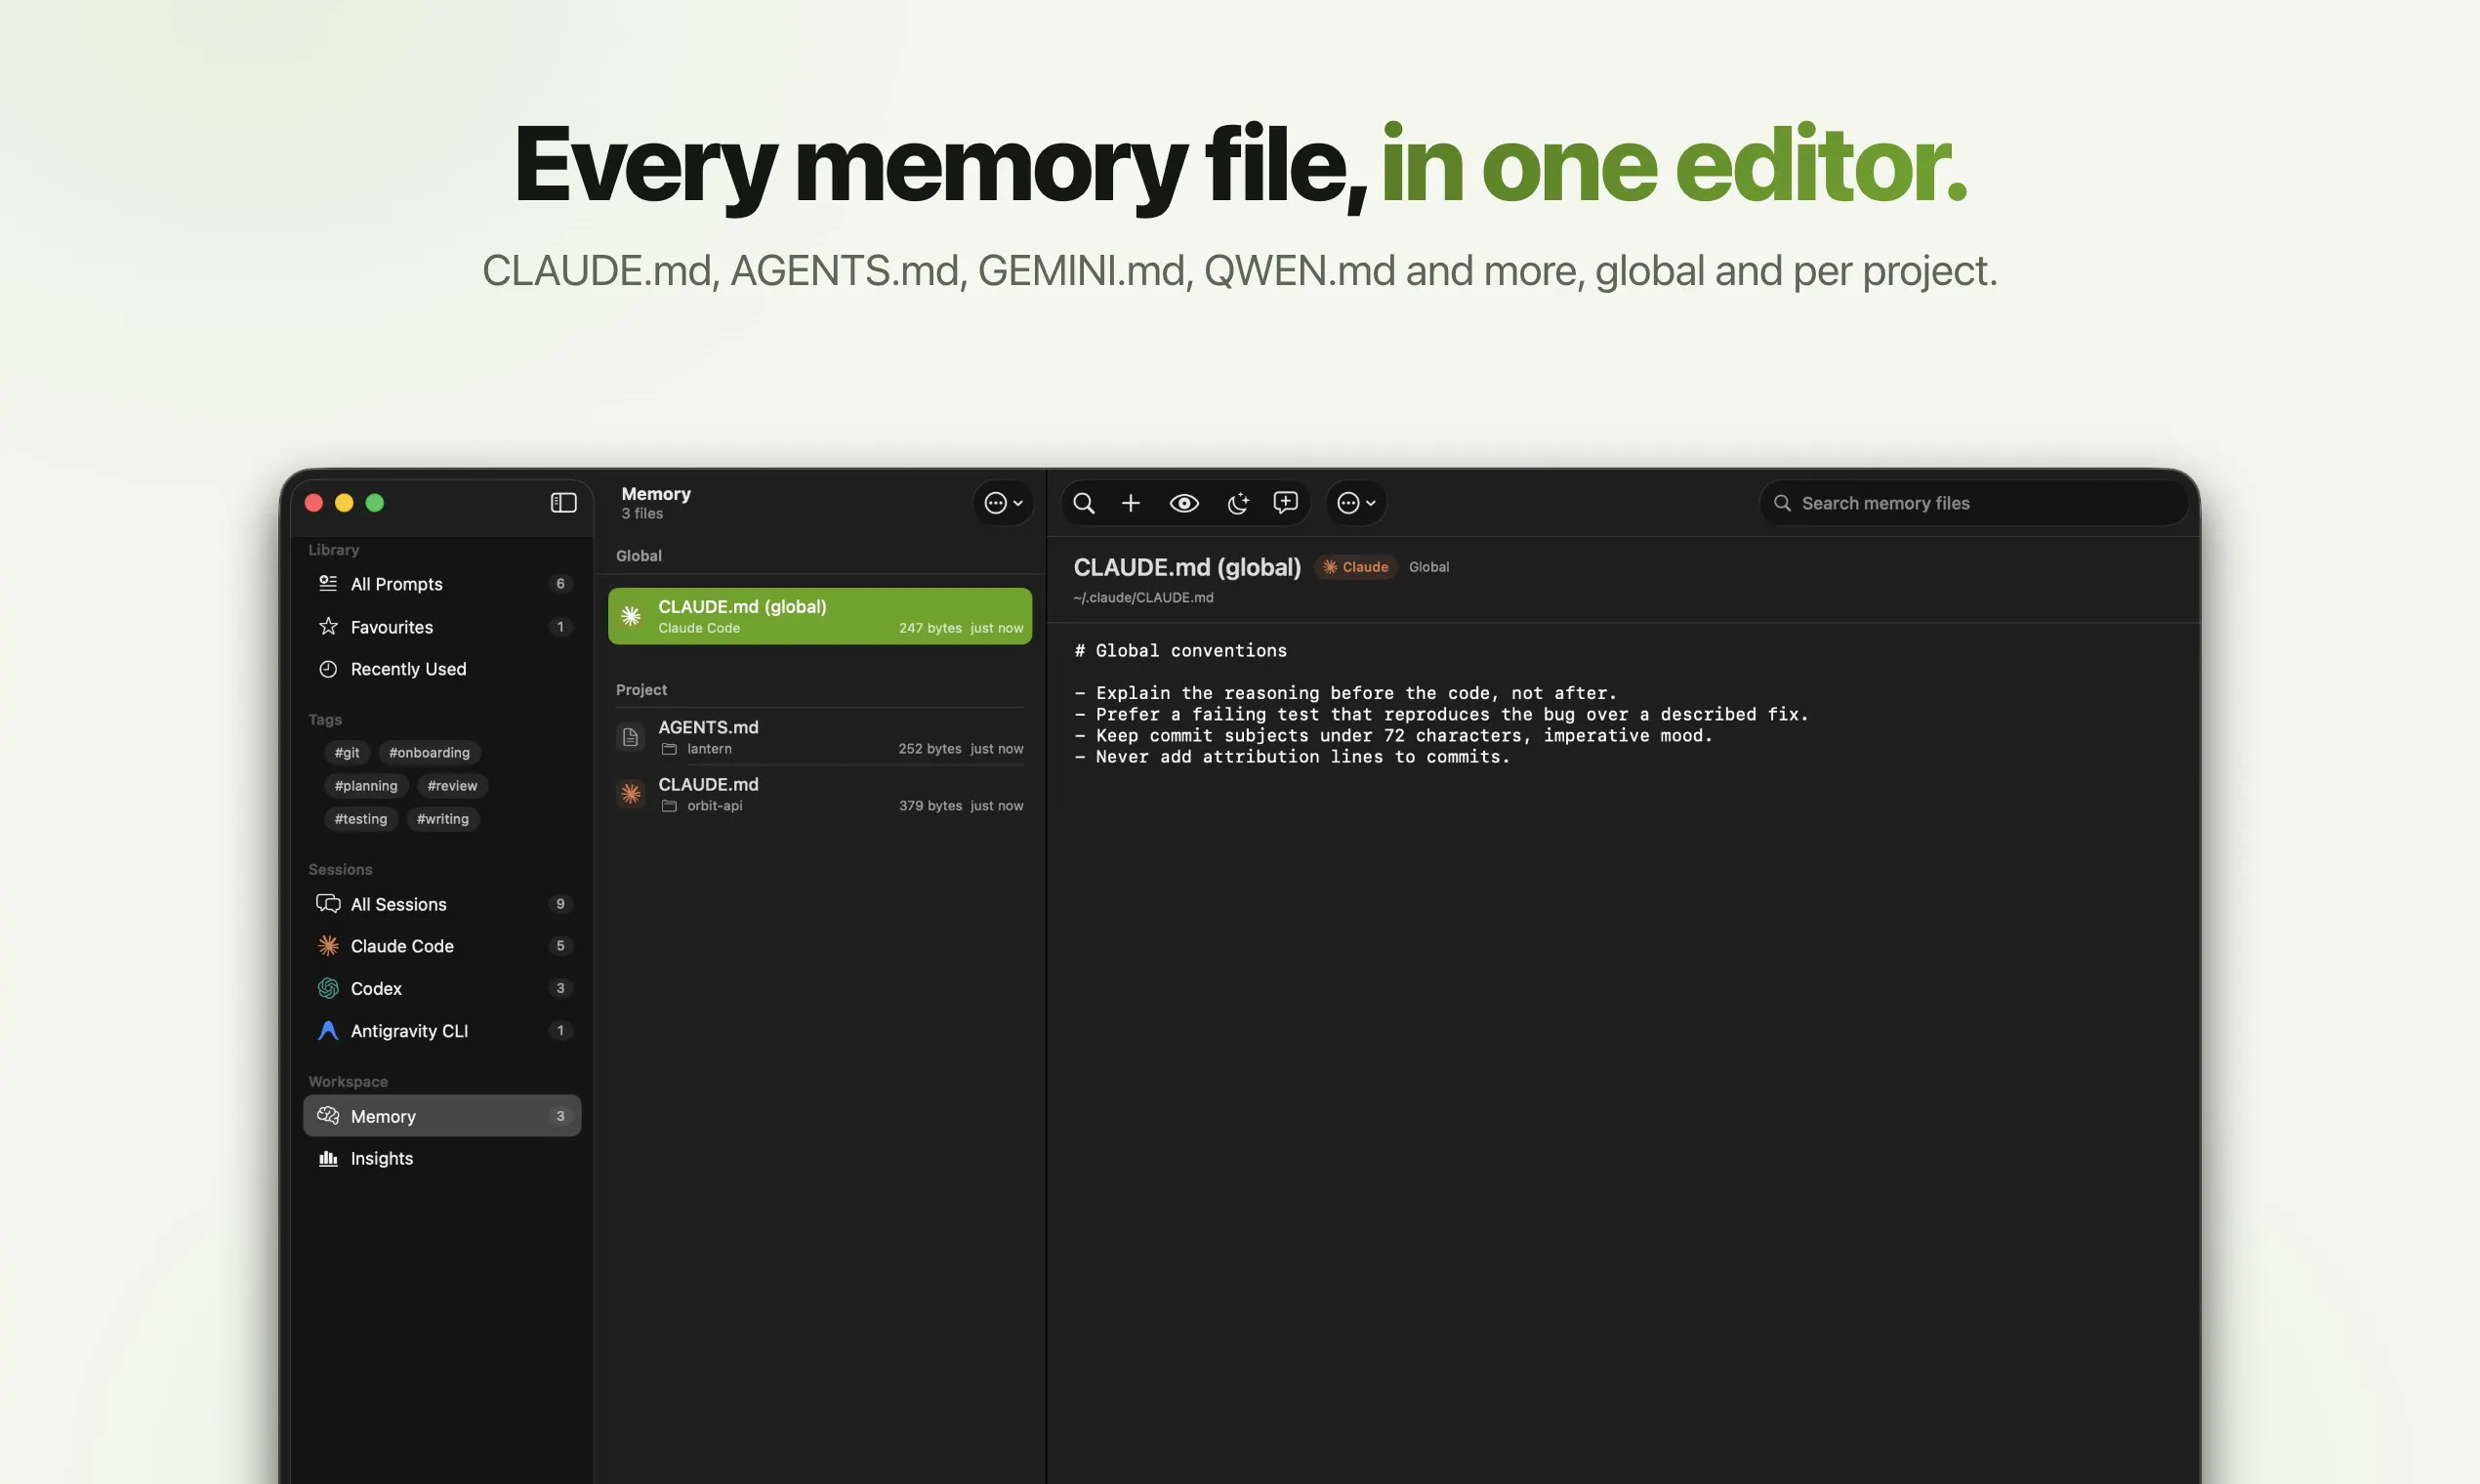Click the All Sessions chat bubbles icon

[x=328, y=904]
